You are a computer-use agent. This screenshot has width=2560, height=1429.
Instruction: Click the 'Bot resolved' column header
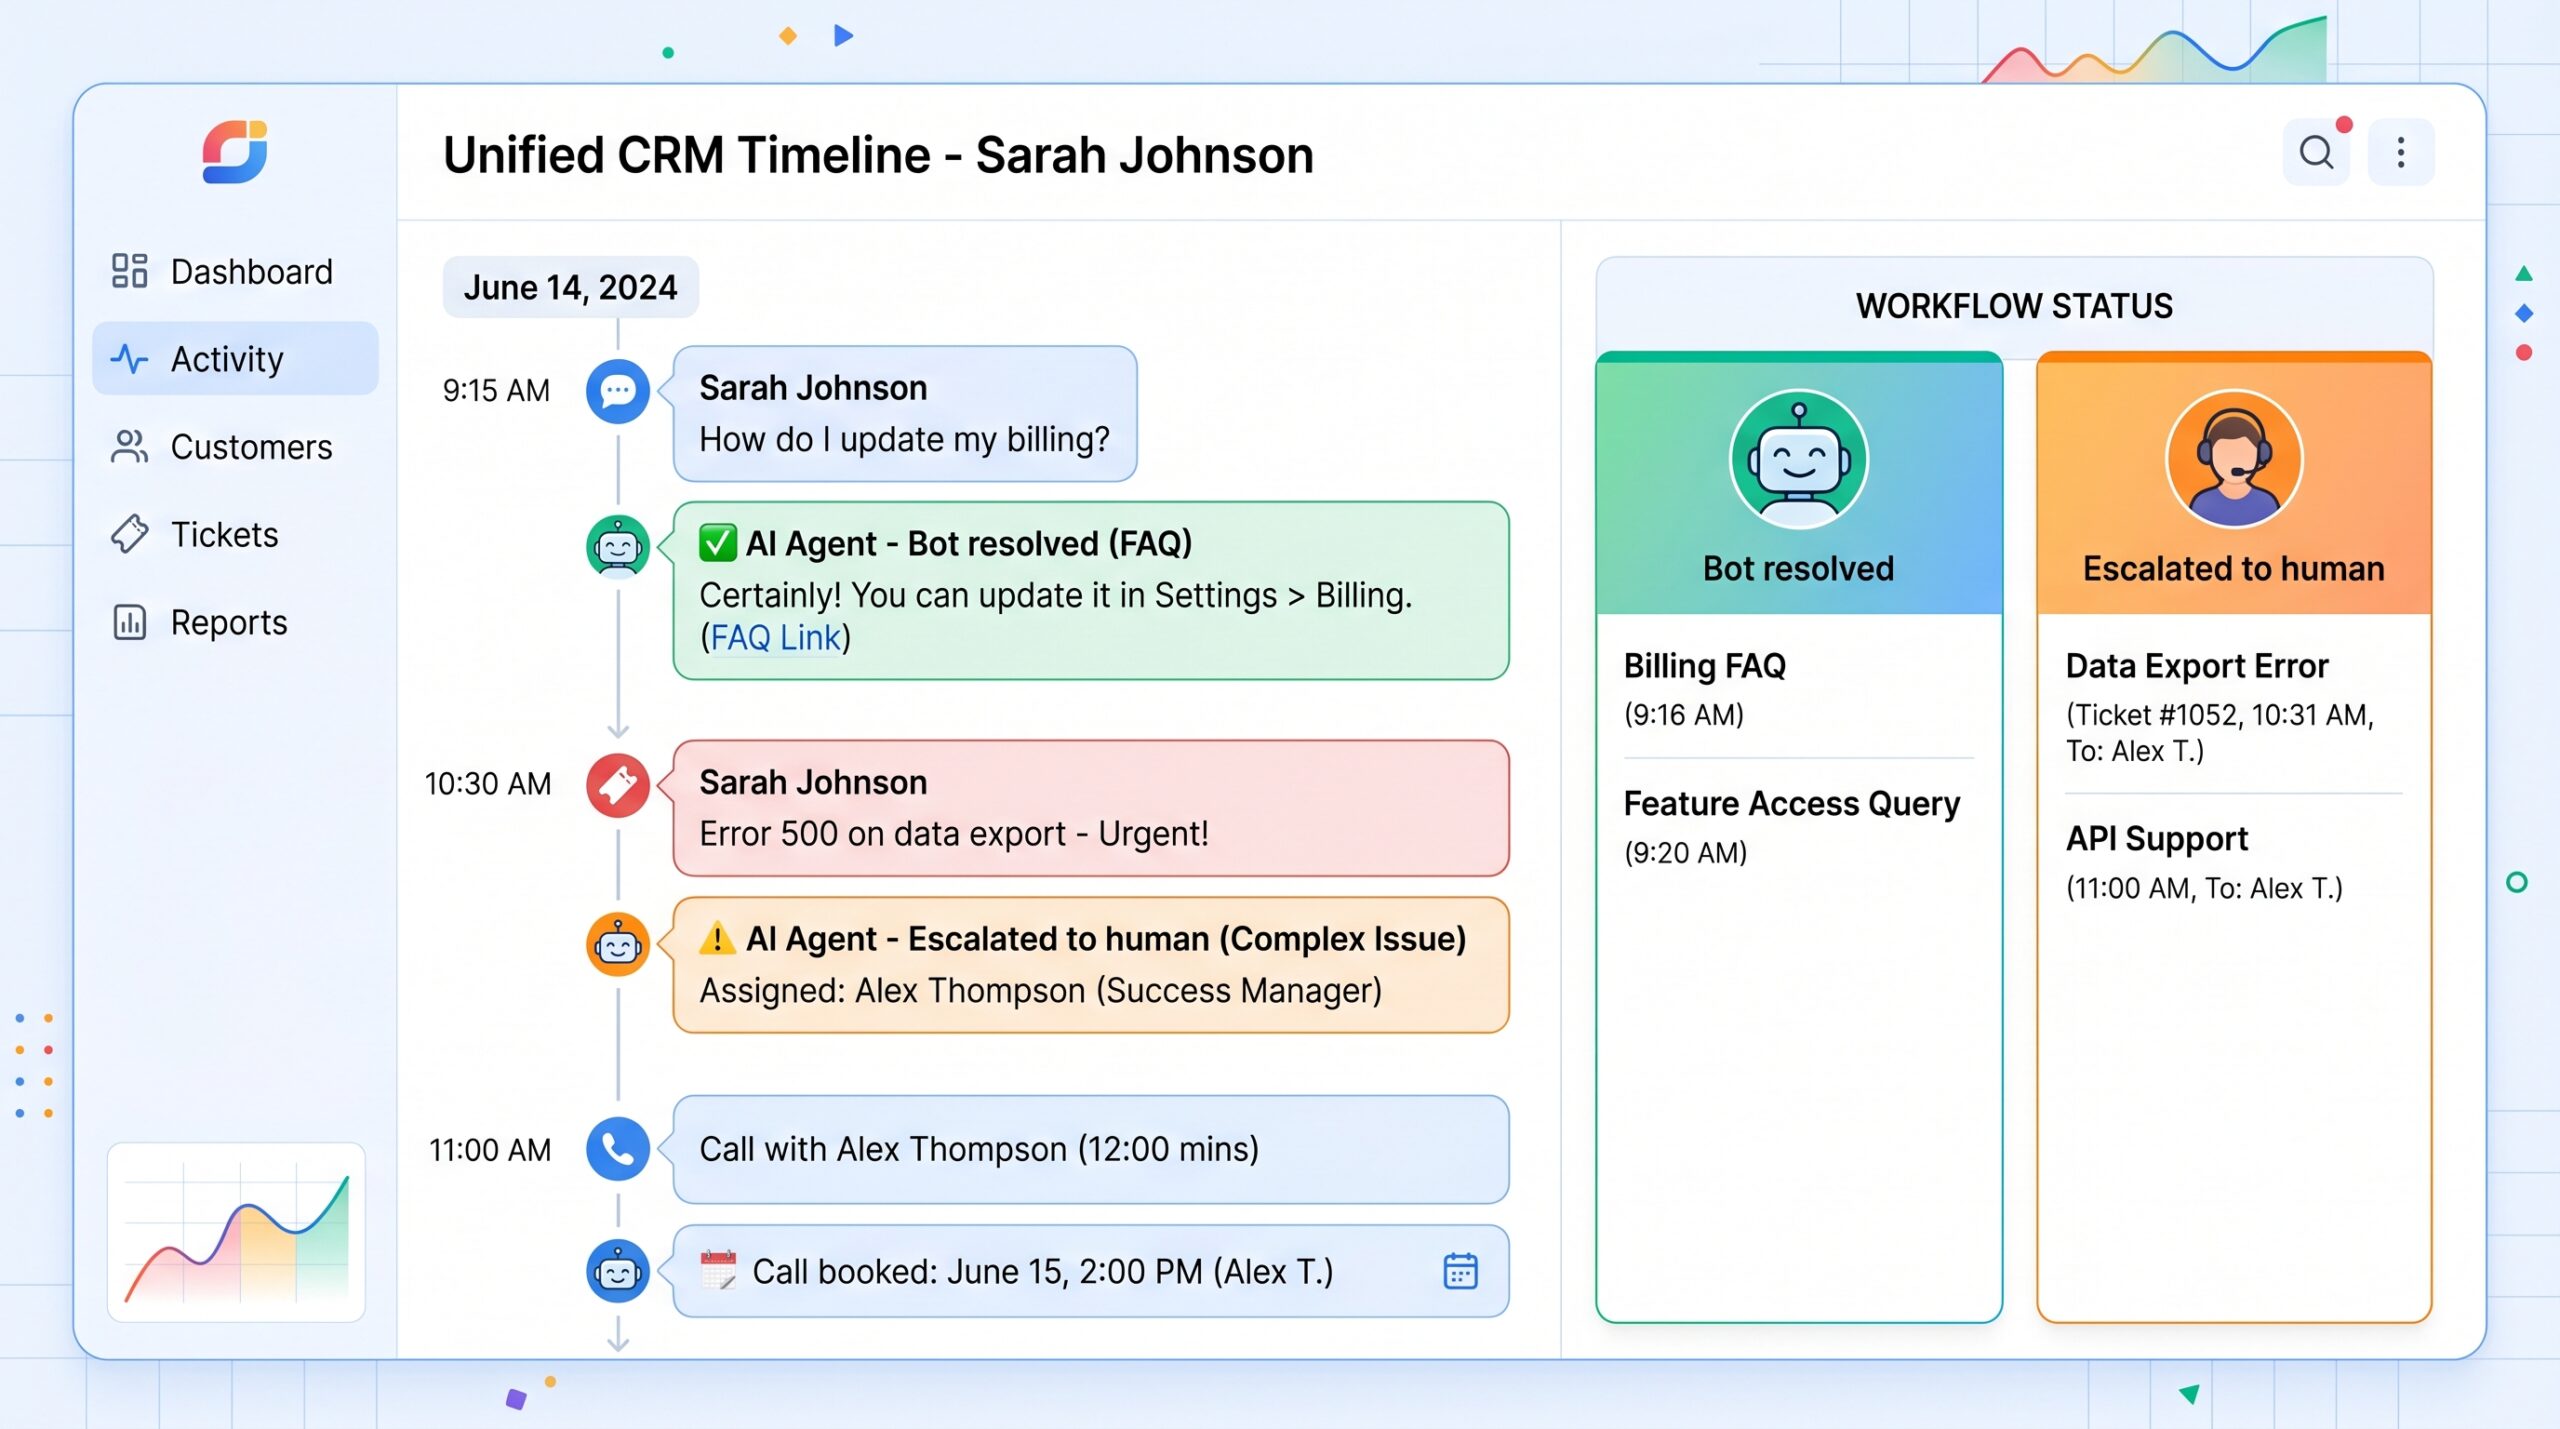pyautogui.click(x=1798, y=483)
